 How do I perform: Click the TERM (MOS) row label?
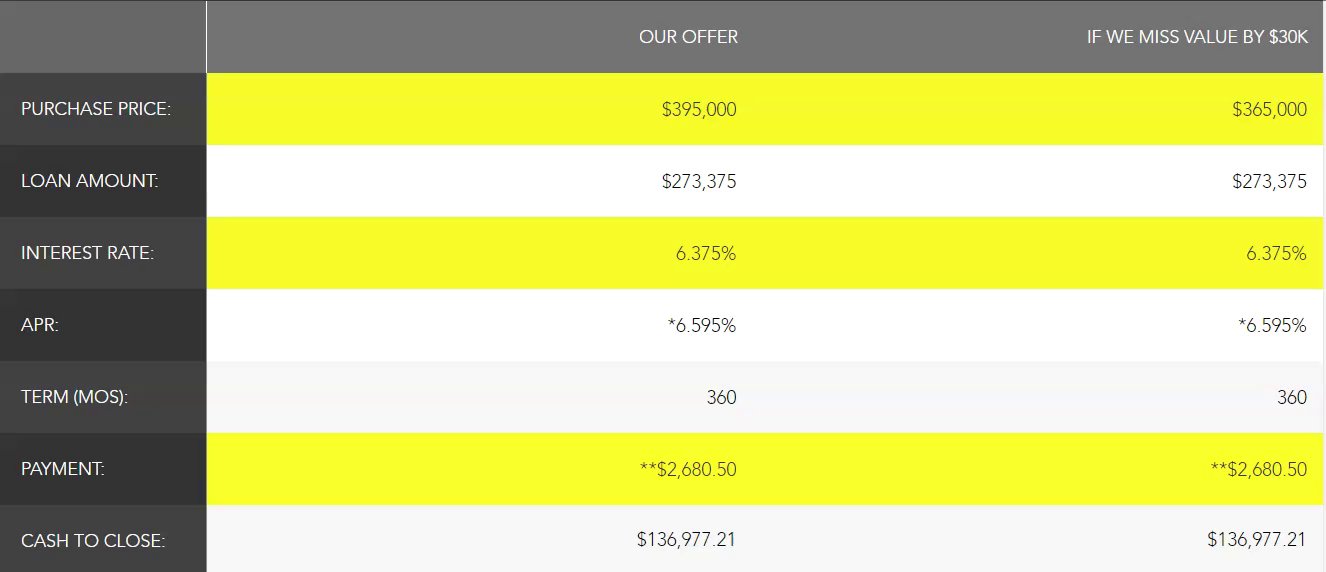(x=75, y=397)
